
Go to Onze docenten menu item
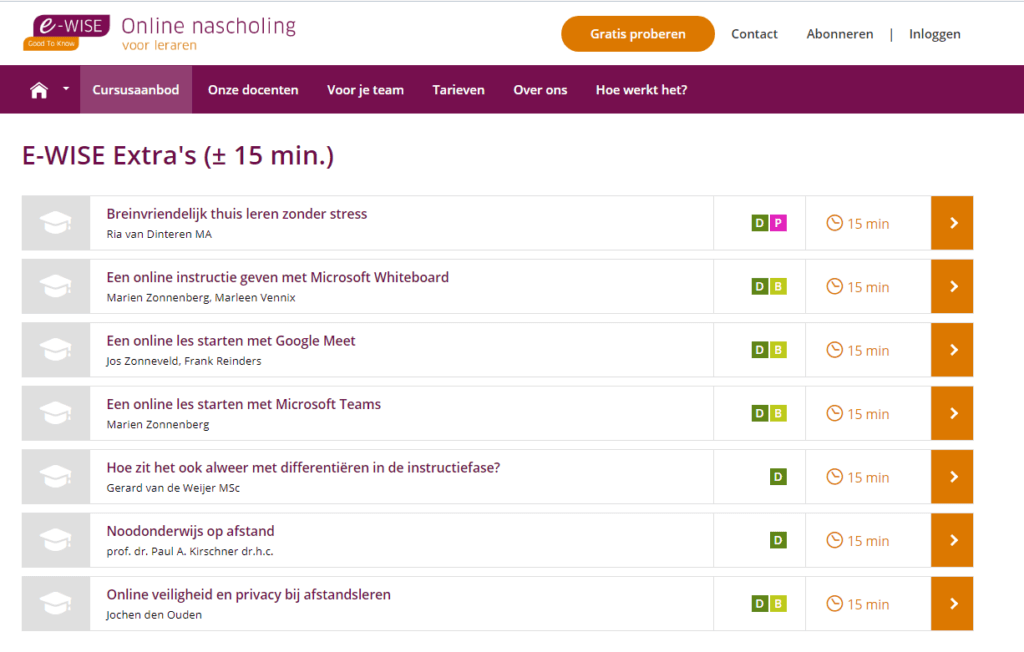click(253, 90)
